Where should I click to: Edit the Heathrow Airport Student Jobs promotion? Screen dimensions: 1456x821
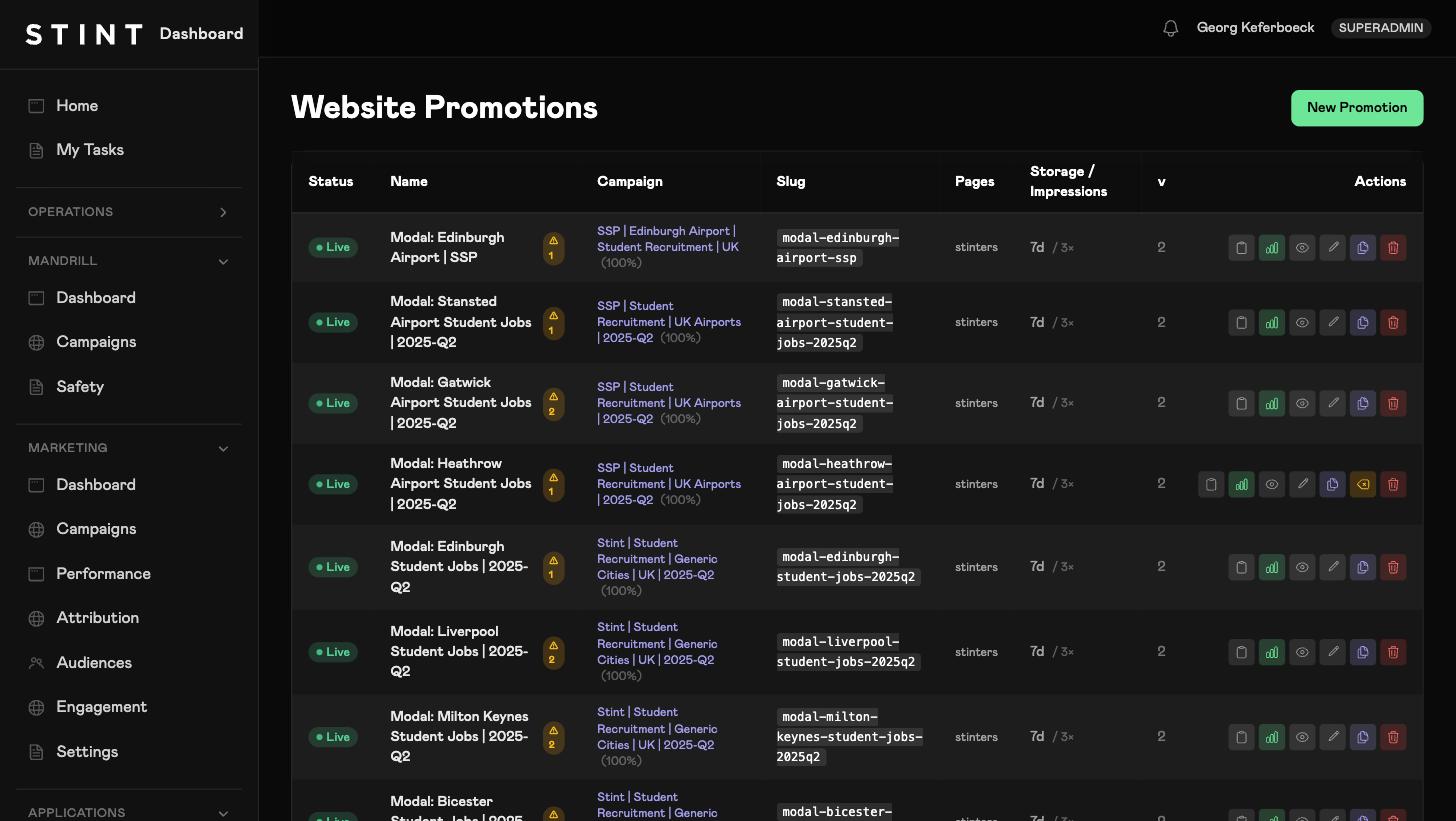1302,485
